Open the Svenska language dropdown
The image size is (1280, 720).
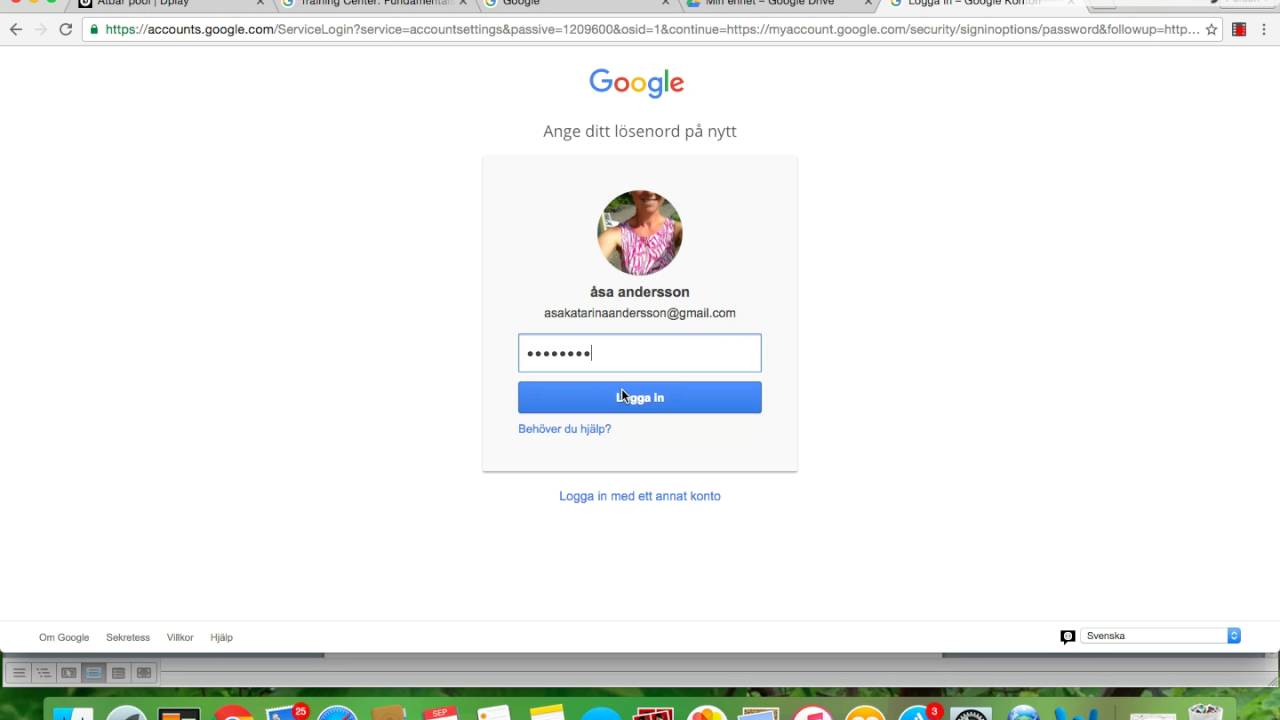[x=1160, y=636]
